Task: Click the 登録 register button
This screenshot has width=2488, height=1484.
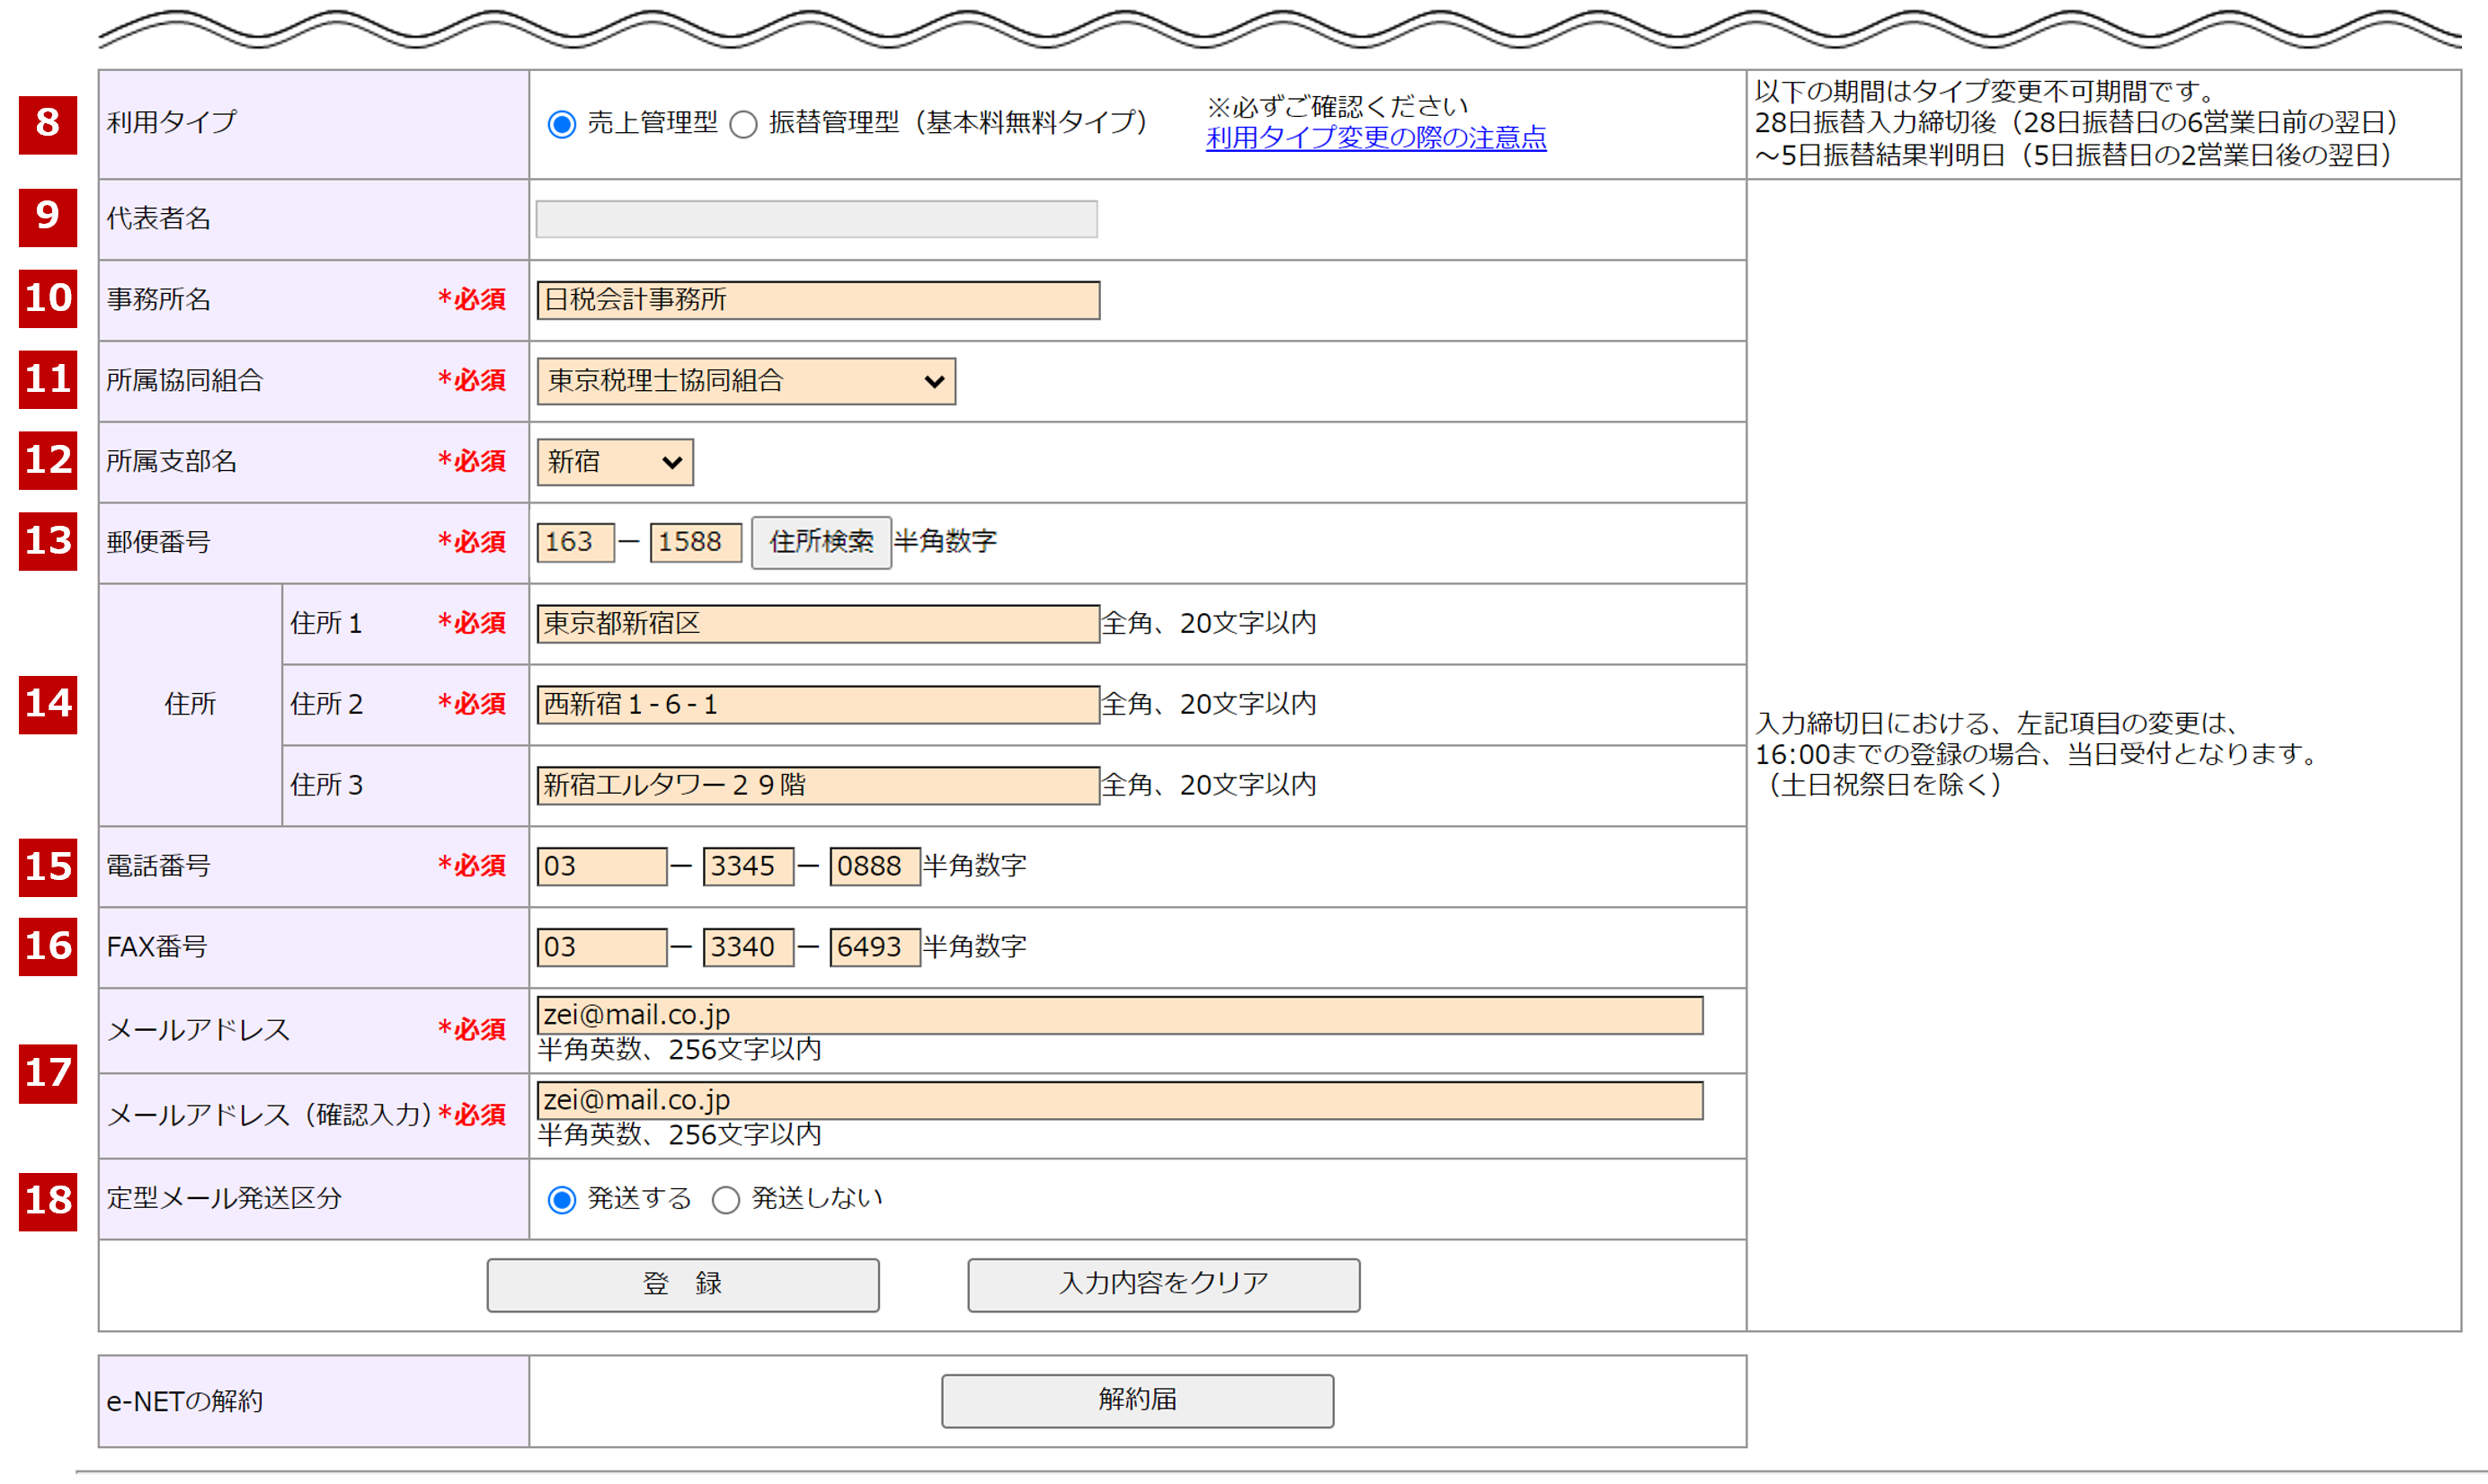Action: pos(682,1284)
